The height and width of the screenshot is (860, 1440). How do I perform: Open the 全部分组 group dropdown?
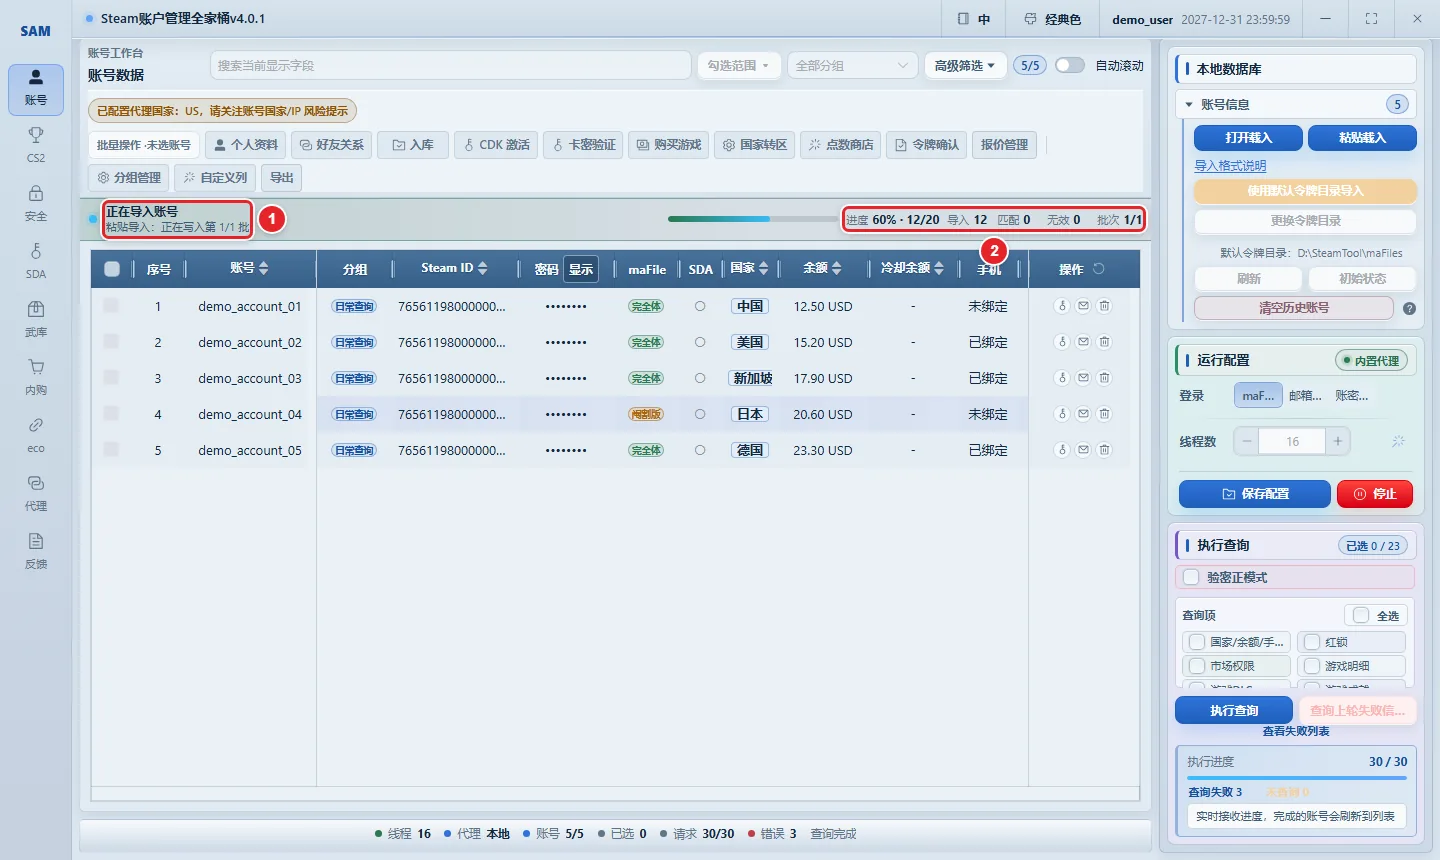(x=852, y=65)
